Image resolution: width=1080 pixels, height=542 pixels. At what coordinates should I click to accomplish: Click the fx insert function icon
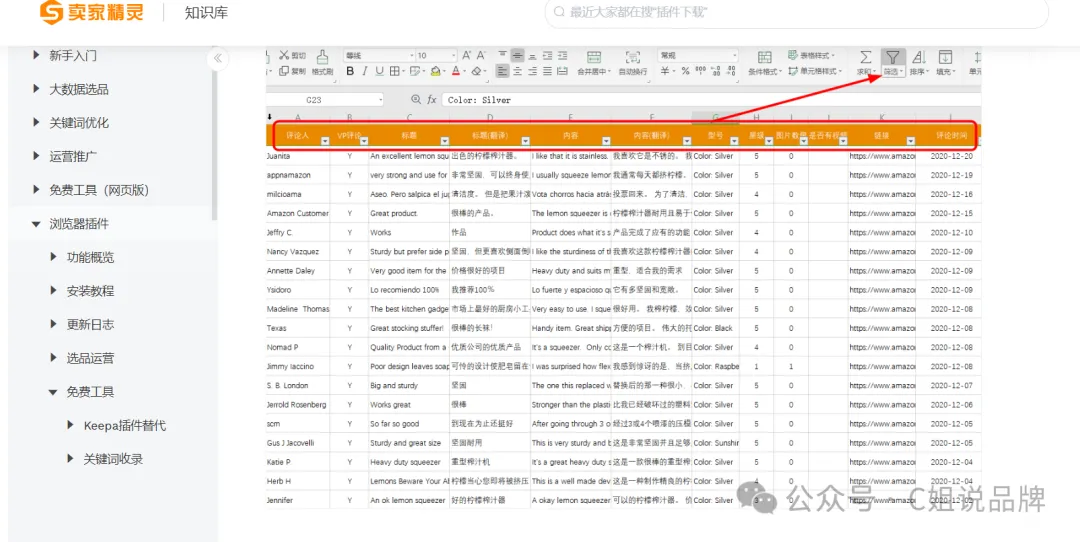(x=432, y=100)
